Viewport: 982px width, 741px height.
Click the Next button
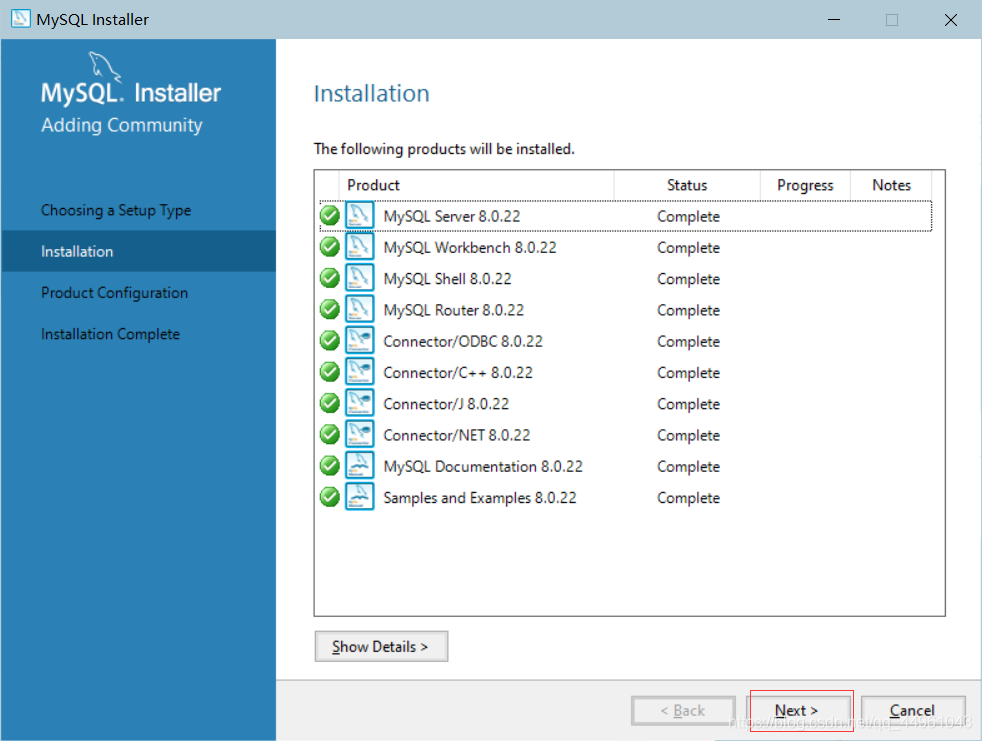click(x=801, y=710)
